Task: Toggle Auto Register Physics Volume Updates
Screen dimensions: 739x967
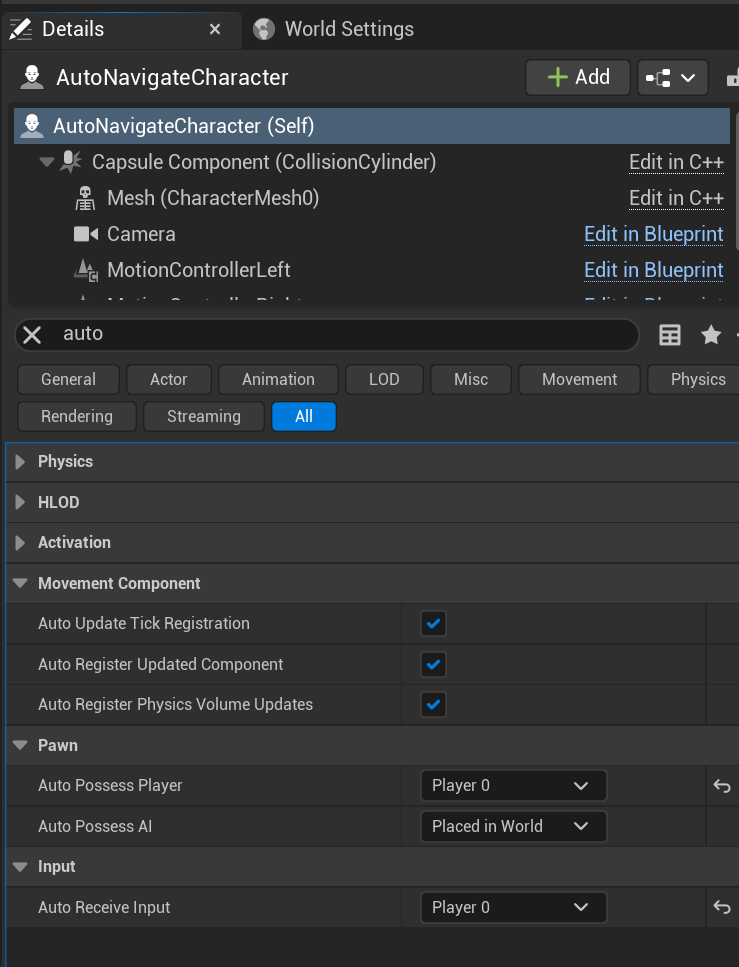Action: click(433, 705)
